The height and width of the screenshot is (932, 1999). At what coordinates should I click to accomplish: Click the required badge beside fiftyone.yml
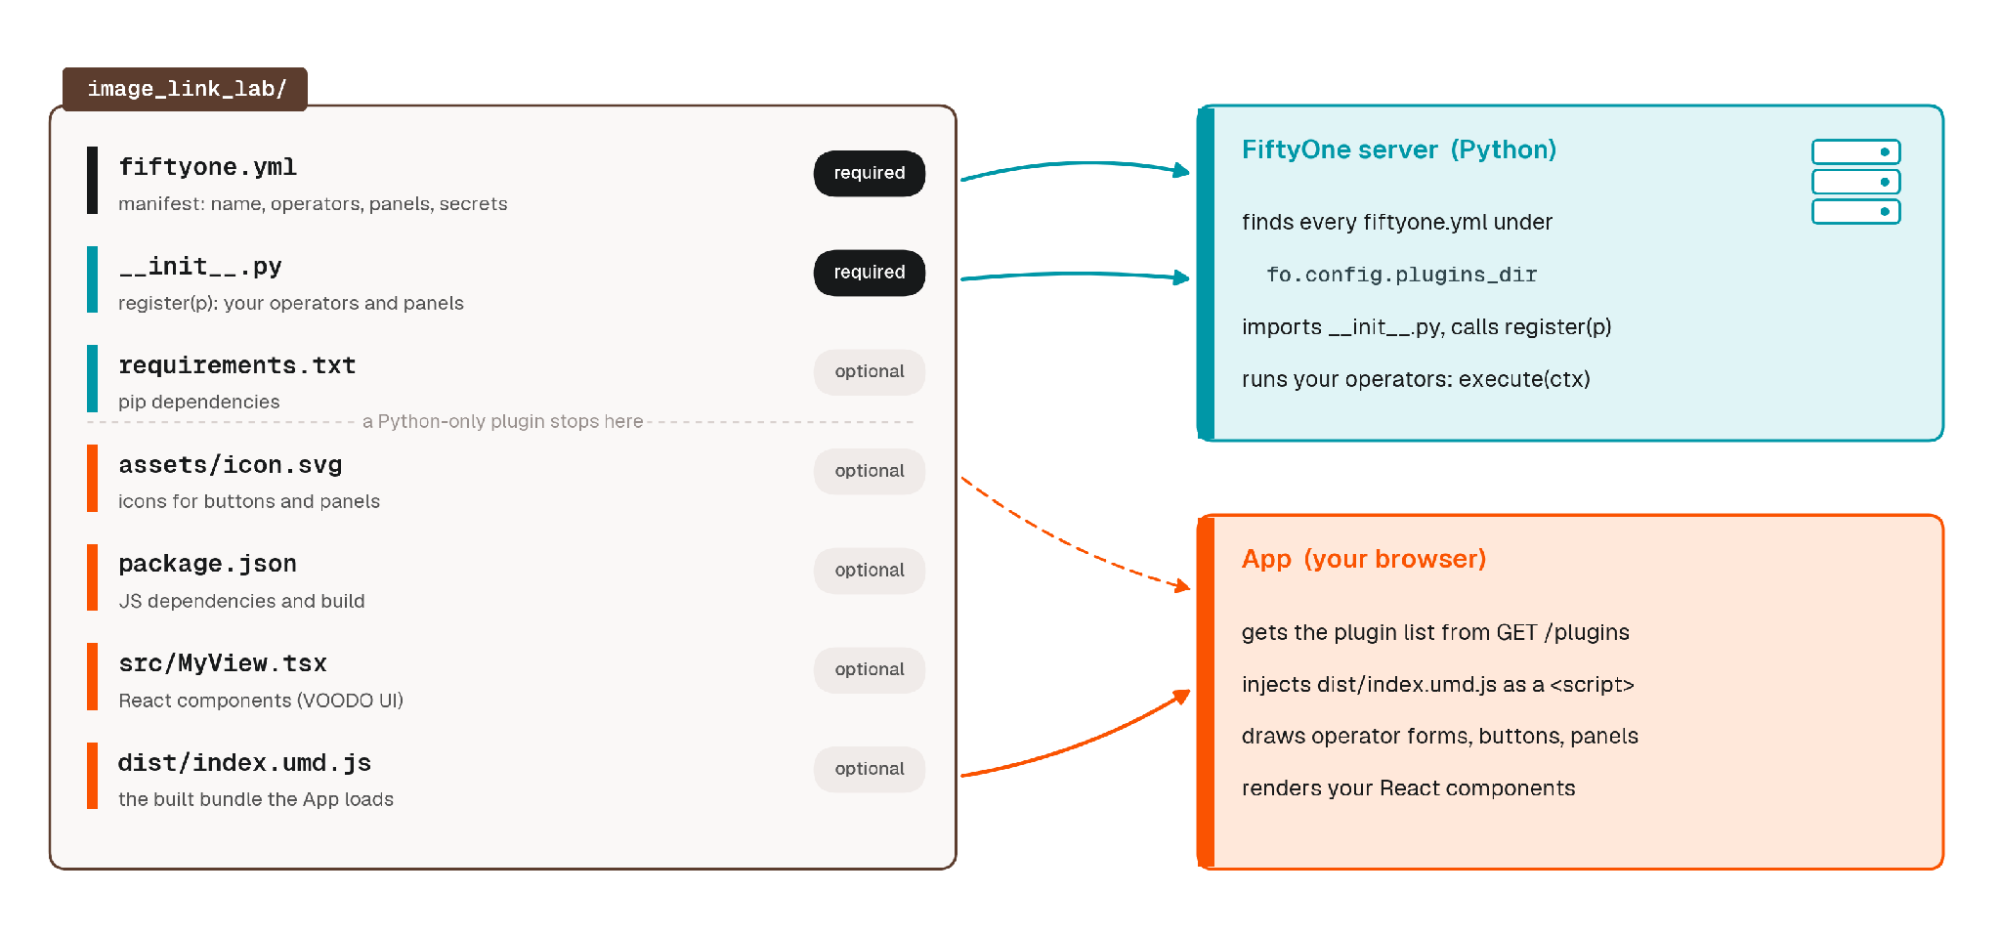[x=869, y=173]
